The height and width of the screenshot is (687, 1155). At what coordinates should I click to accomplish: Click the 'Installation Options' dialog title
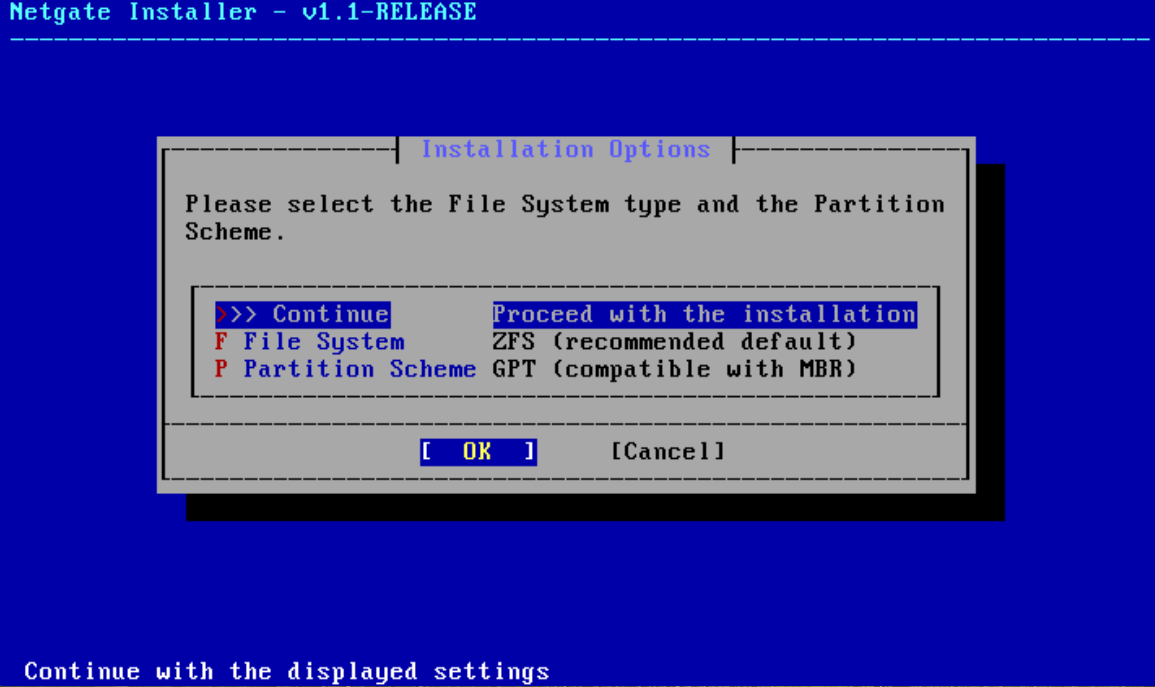click(566, 149)
